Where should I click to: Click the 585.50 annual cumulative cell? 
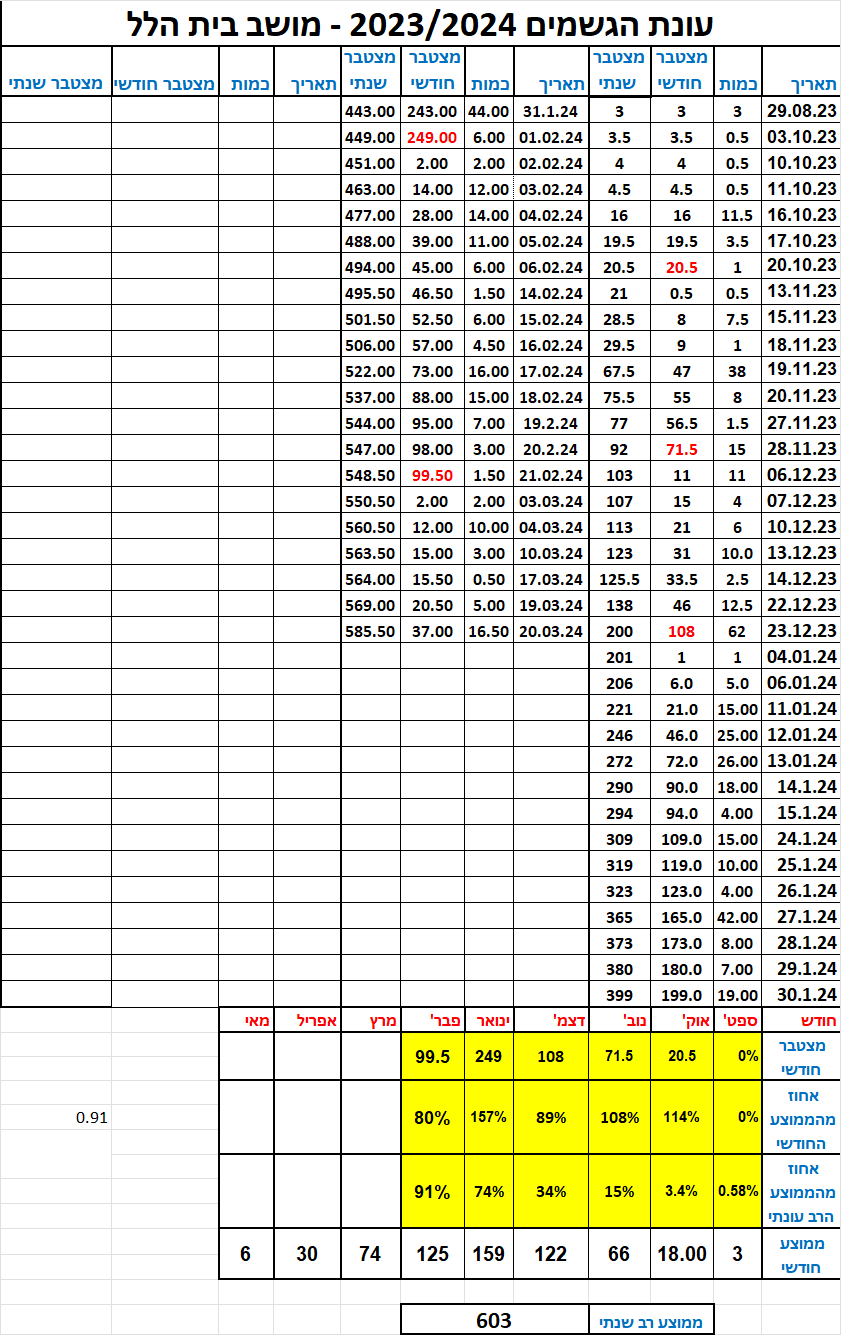(x=370, y=631)
